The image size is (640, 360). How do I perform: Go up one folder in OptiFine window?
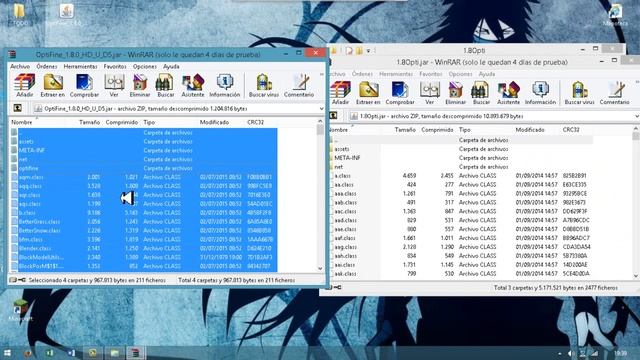(18, 108)
